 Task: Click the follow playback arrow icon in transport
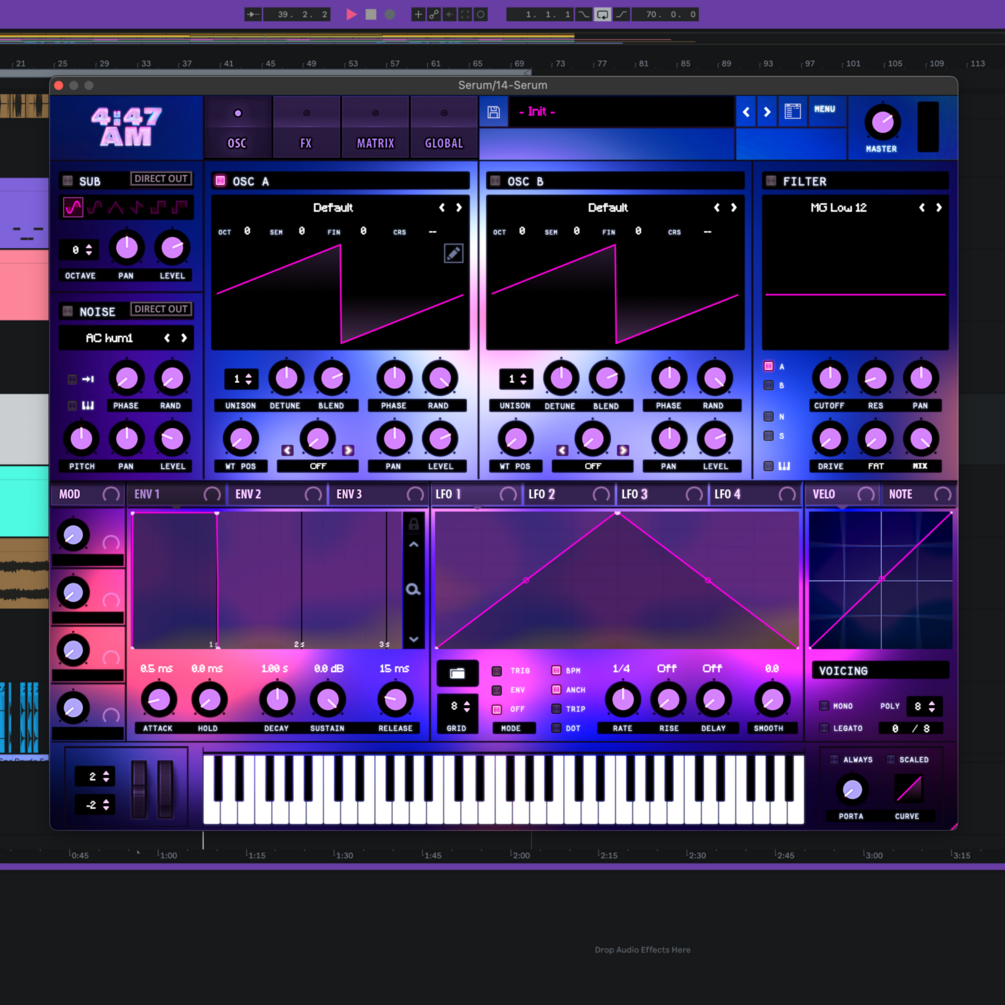tap(253, 14)
